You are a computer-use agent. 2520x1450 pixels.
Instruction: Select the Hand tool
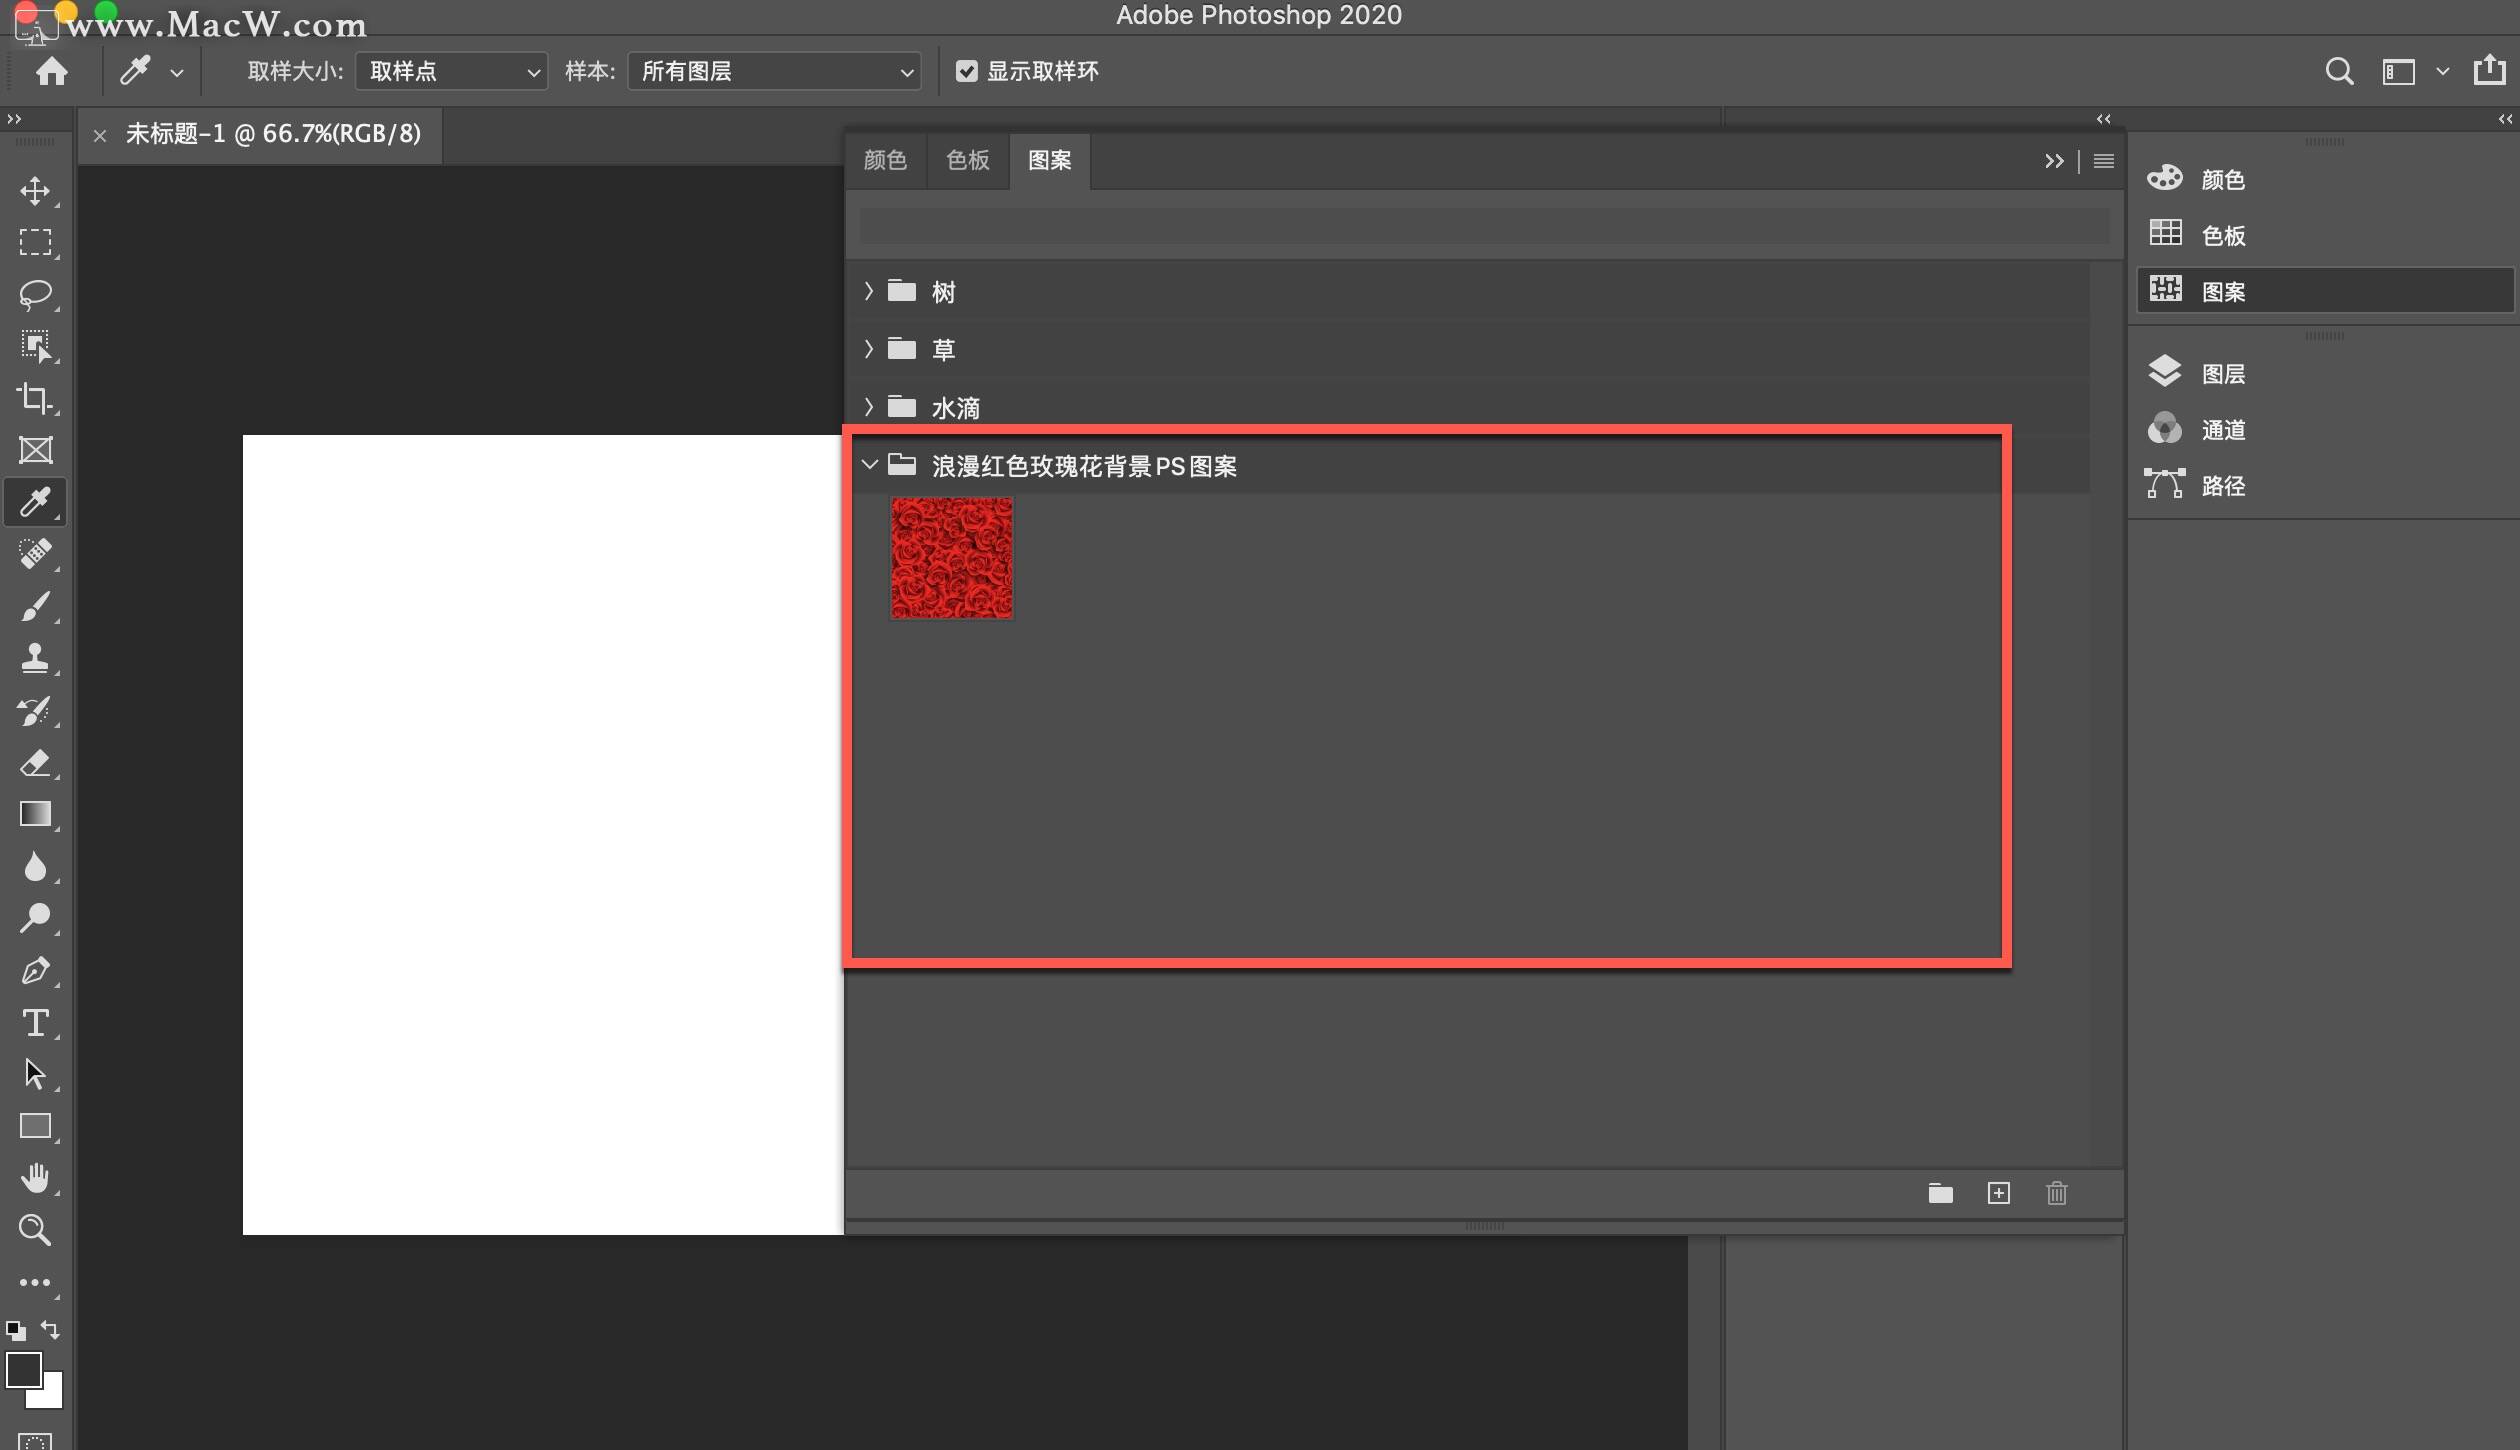pos(35,1178)
